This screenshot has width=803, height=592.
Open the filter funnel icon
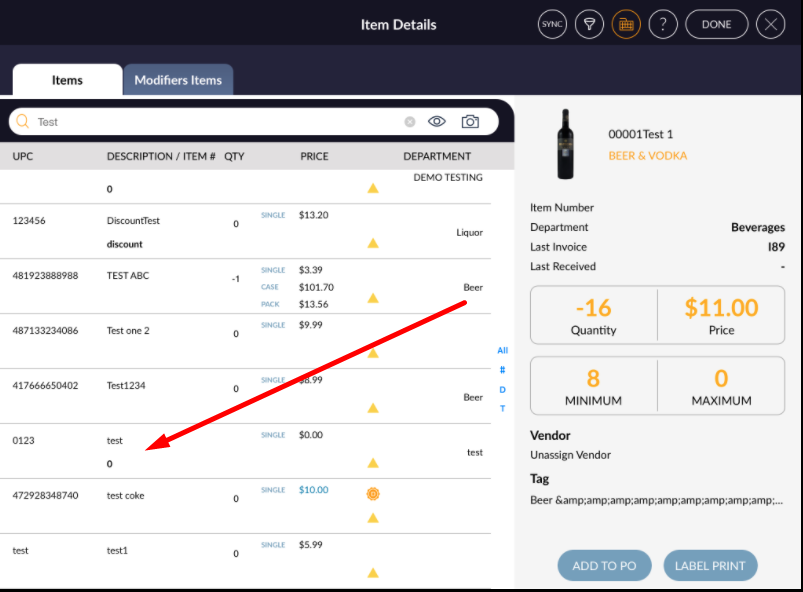[589, 25]
